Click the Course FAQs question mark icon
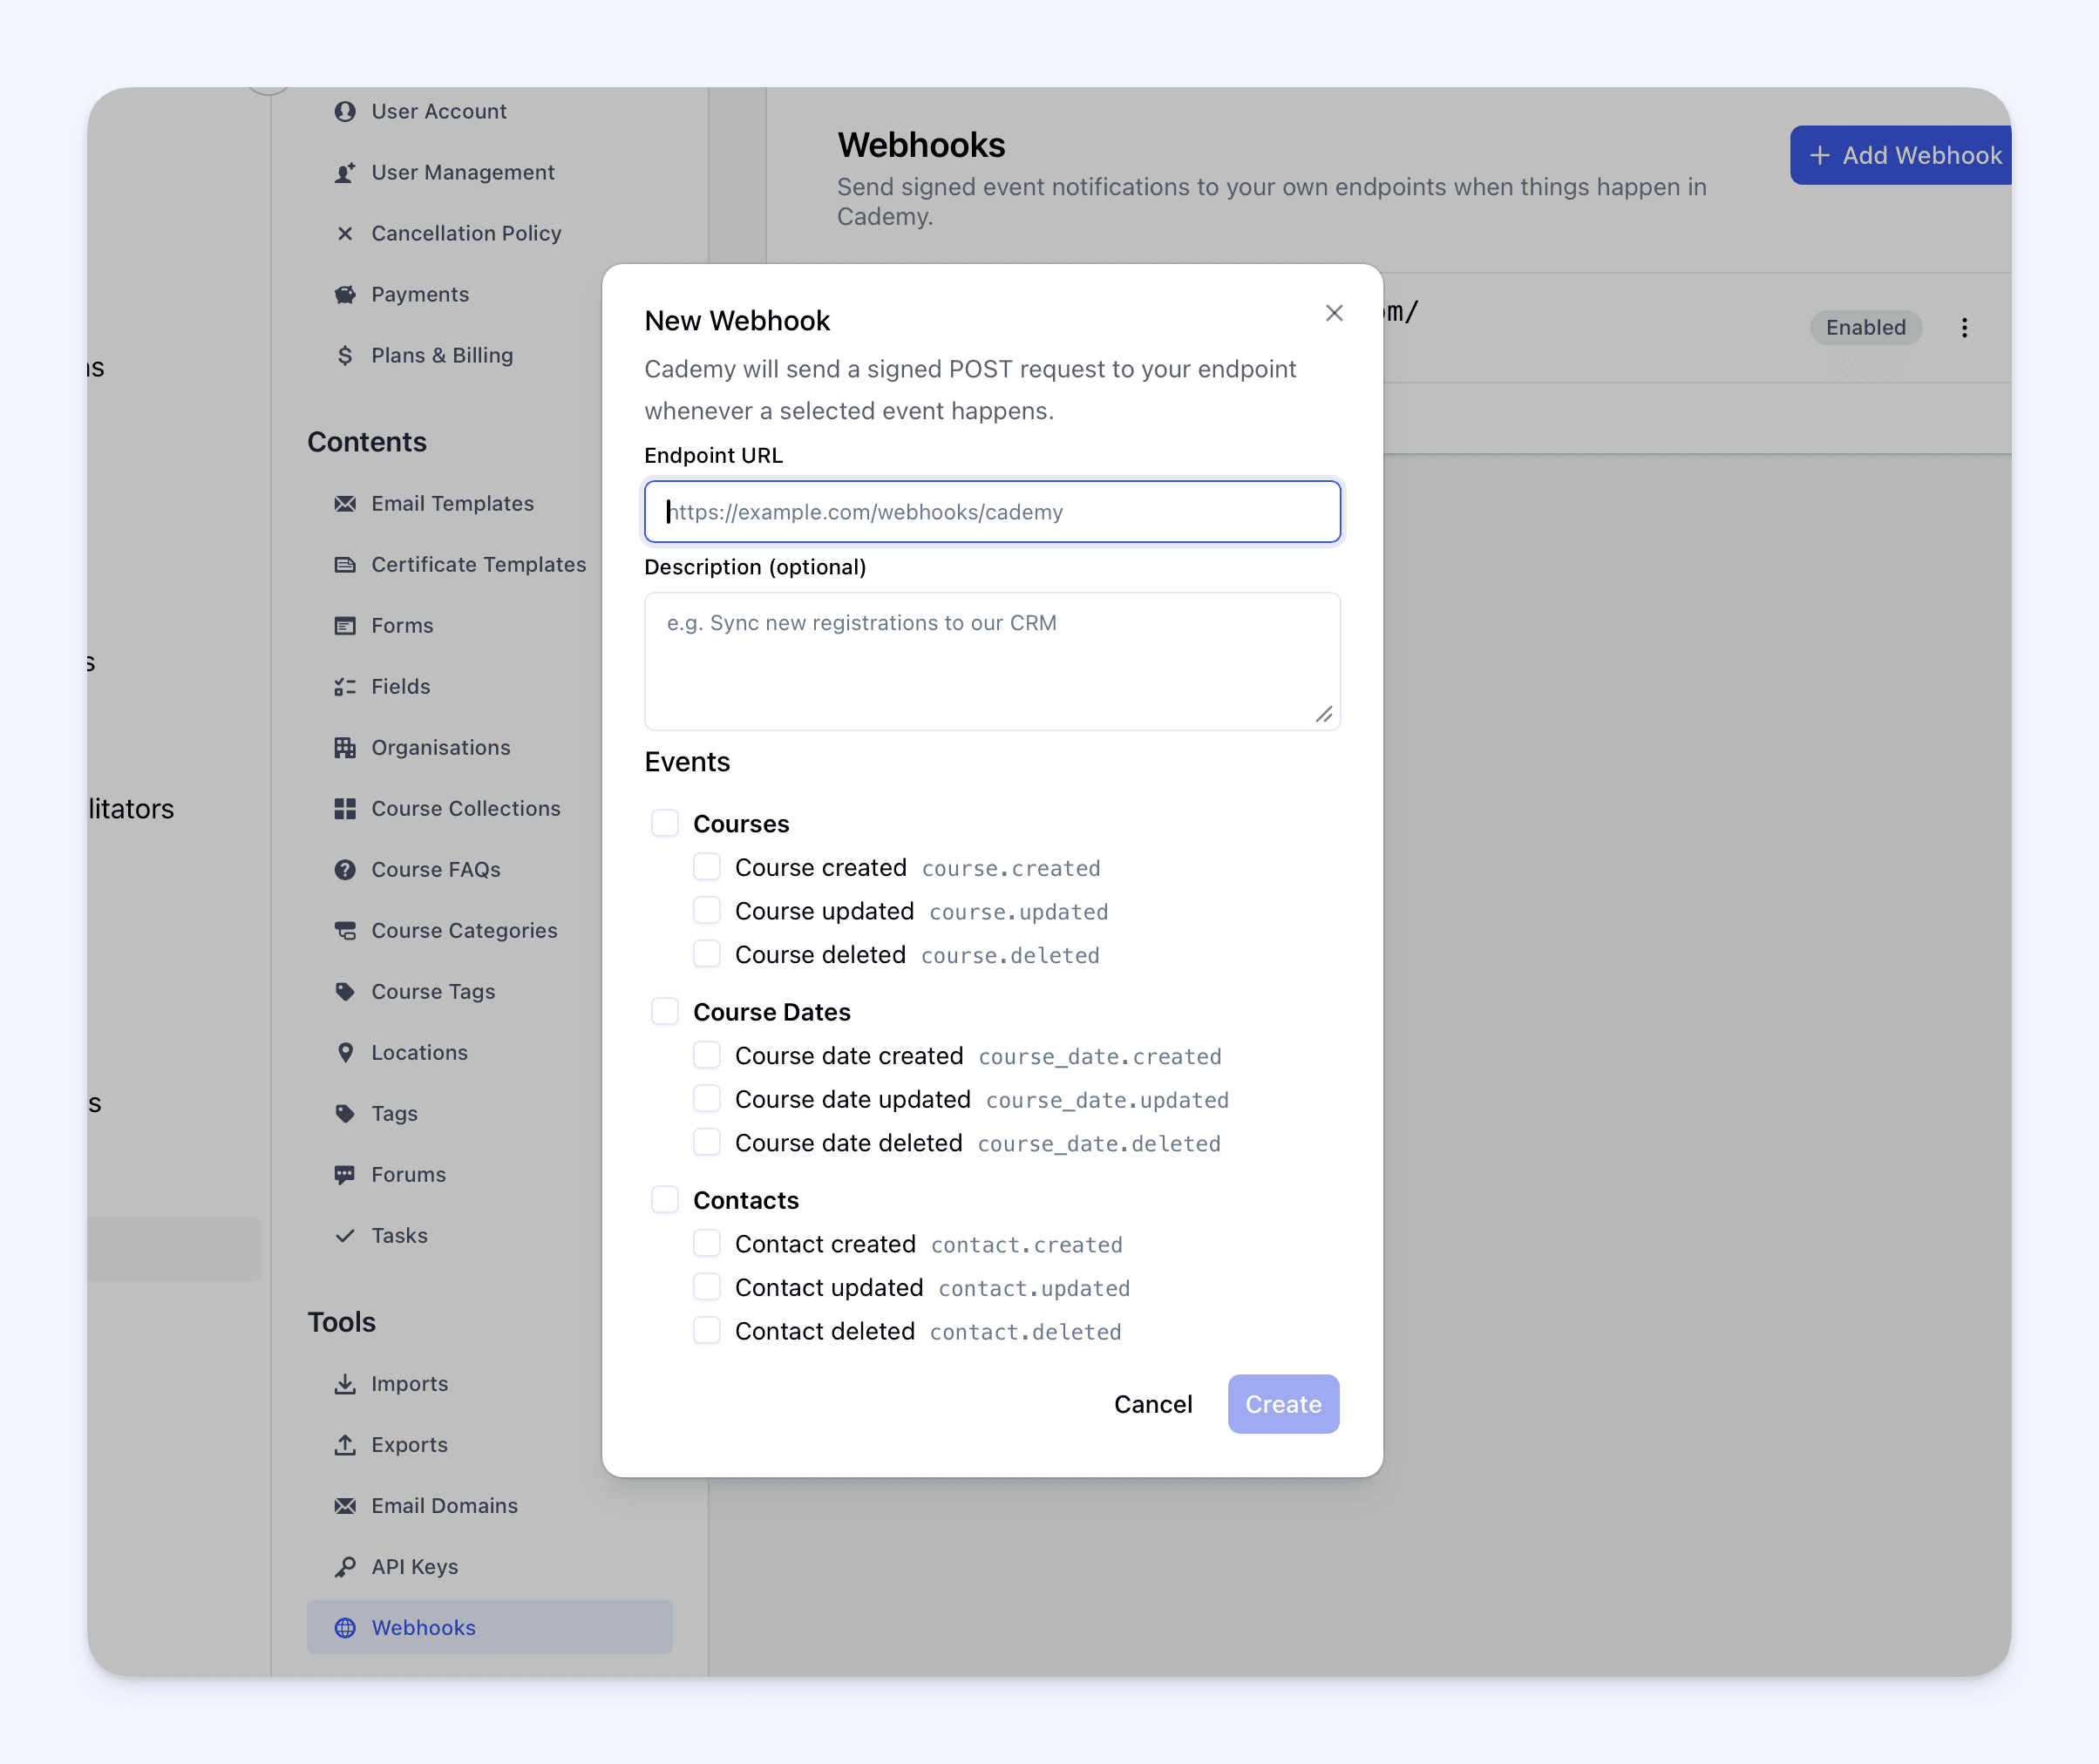 click(345, 869)
